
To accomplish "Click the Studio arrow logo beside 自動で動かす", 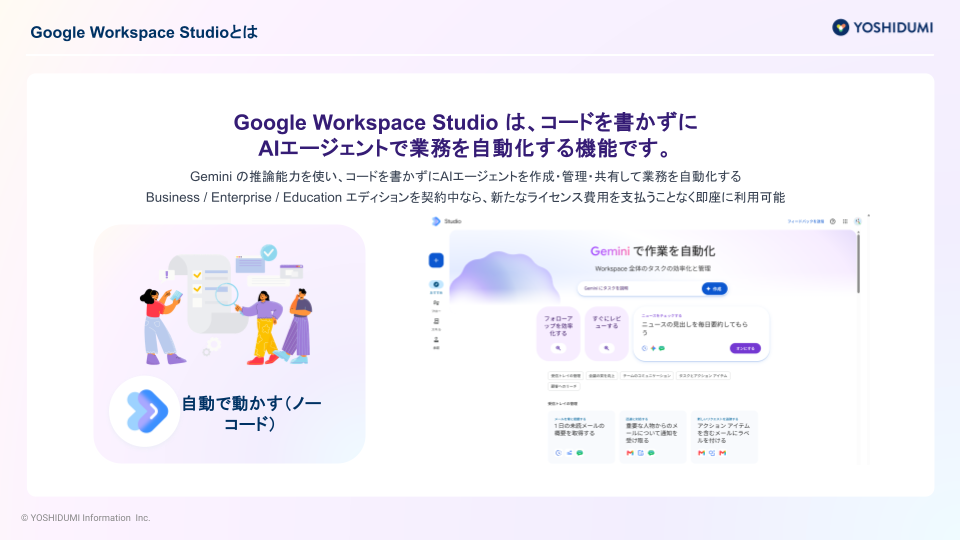I will pyautogui.click(x=145, y=411).
